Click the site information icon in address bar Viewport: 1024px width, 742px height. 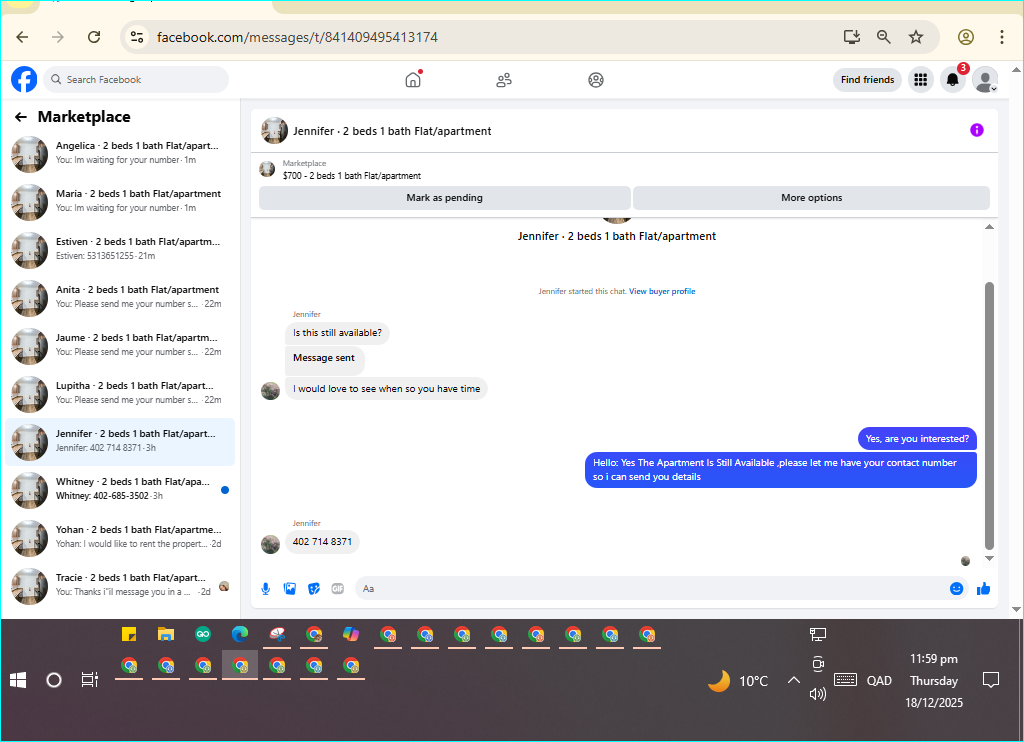click(x=136, y=37)
